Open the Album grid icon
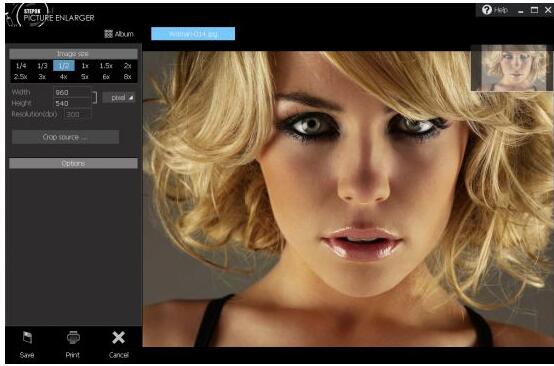 click(108, 34)
